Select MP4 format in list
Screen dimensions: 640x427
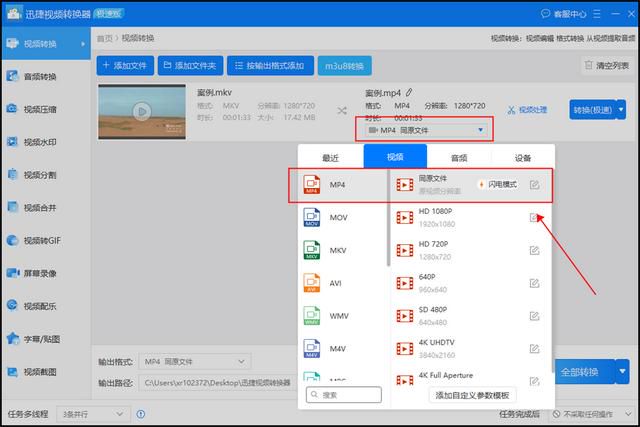pos(342,185)
